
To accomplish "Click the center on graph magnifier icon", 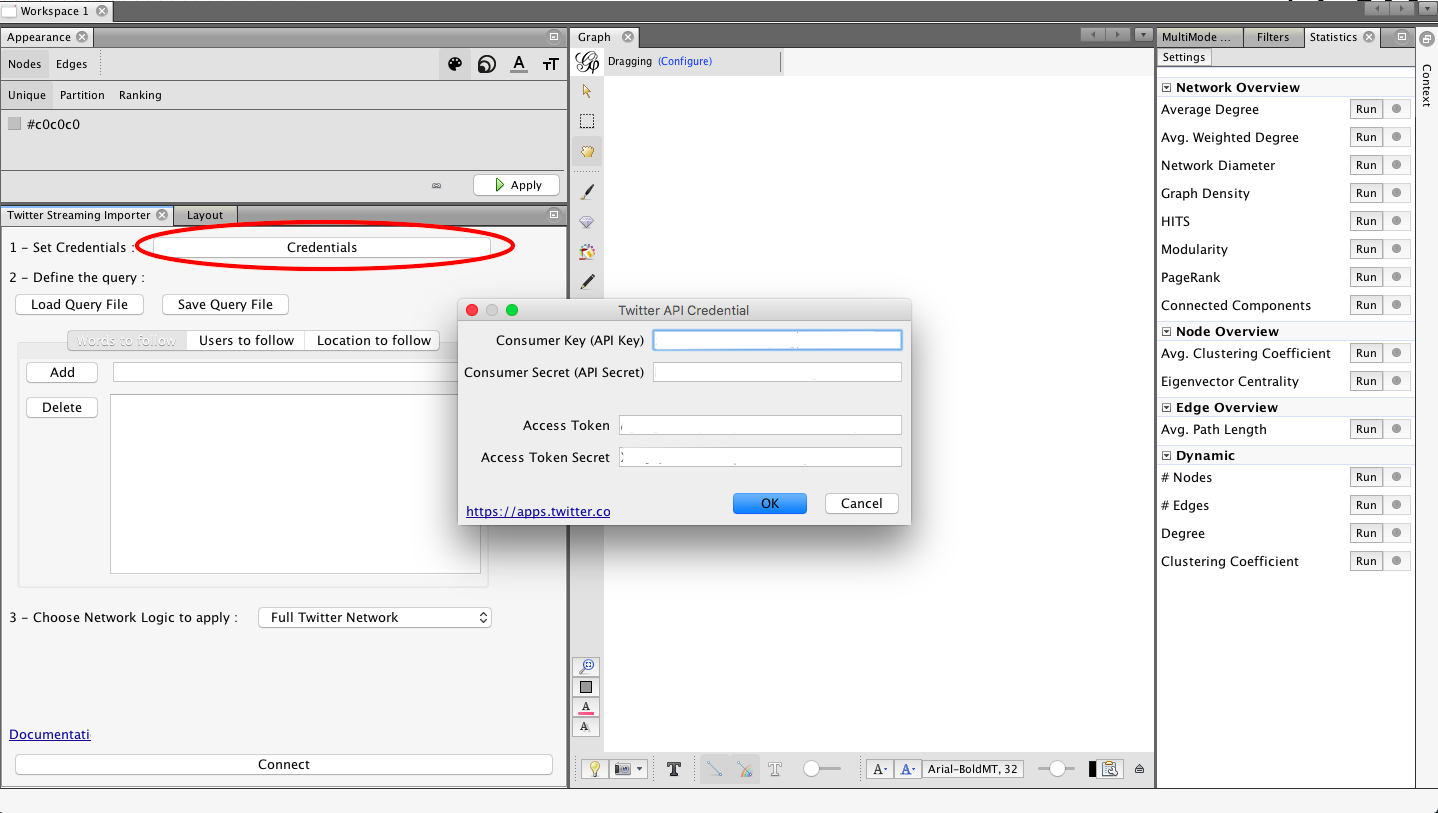I will [x=587, y=666].
